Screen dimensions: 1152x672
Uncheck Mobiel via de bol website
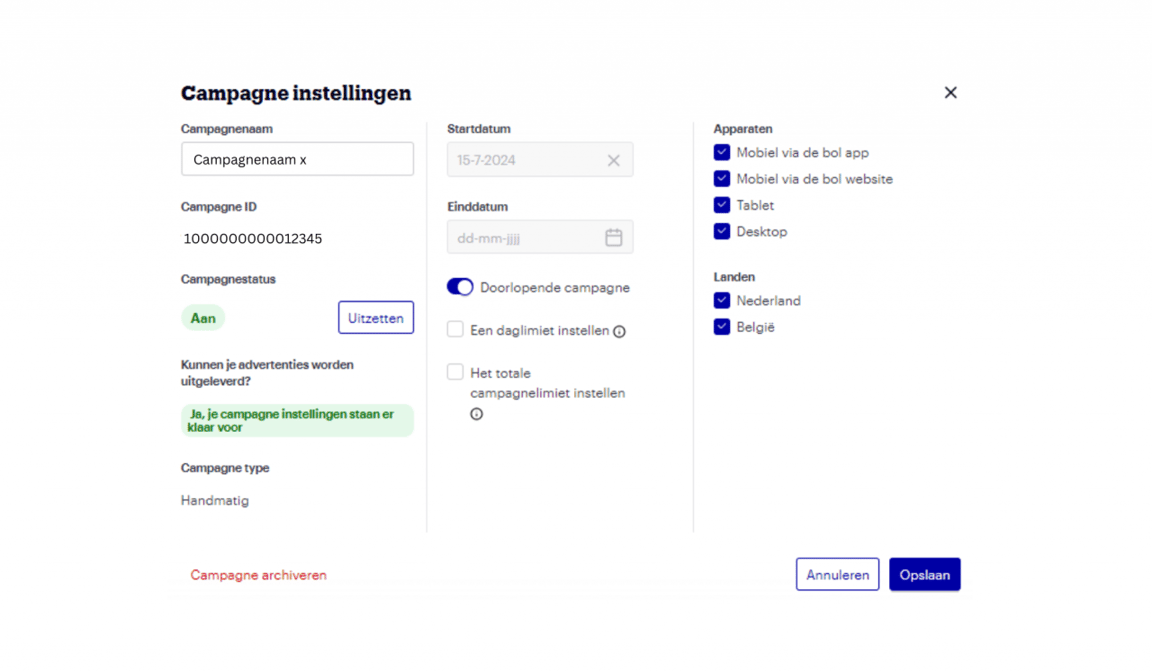coord(721,179)
